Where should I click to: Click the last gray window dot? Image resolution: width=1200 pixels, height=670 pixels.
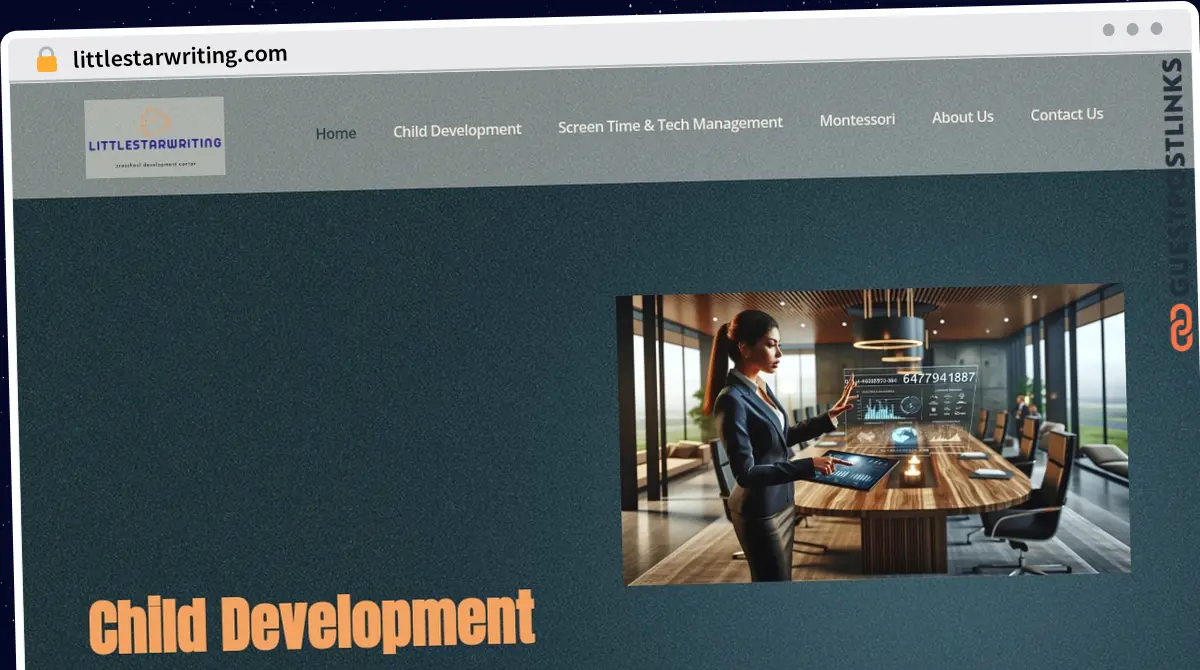[1156, 30]
